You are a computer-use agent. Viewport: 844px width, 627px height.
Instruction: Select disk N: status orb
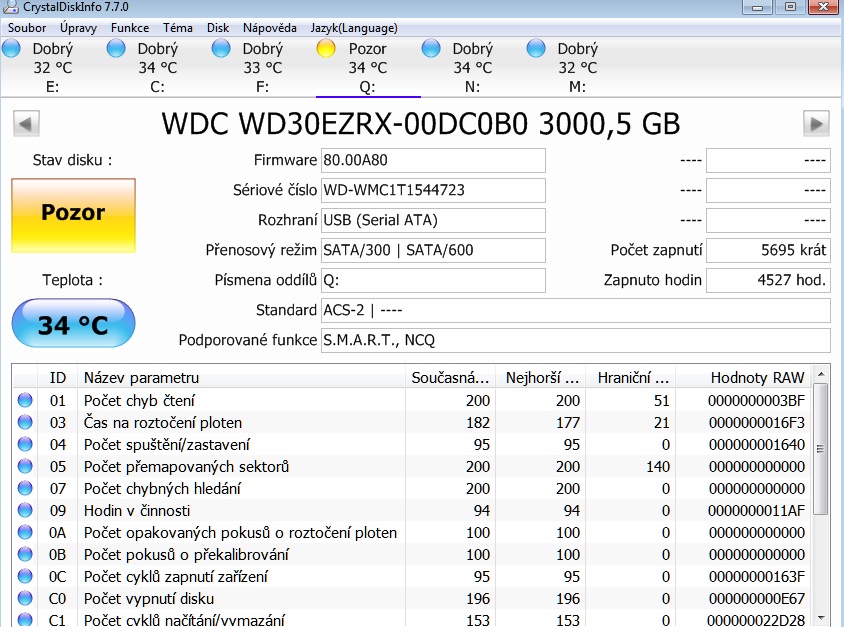click(x=431, y=48)
